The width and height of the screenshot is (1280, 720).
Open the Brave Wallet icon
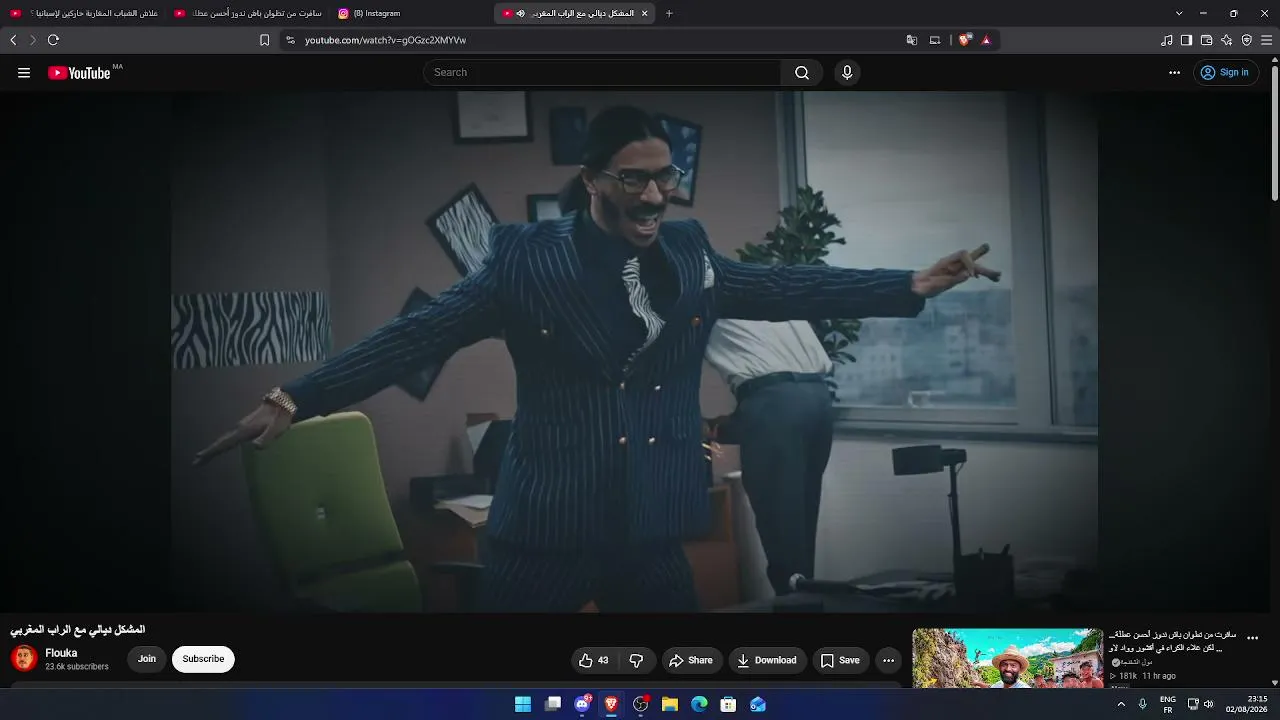pyautogui.click(x=1206, y=40)
